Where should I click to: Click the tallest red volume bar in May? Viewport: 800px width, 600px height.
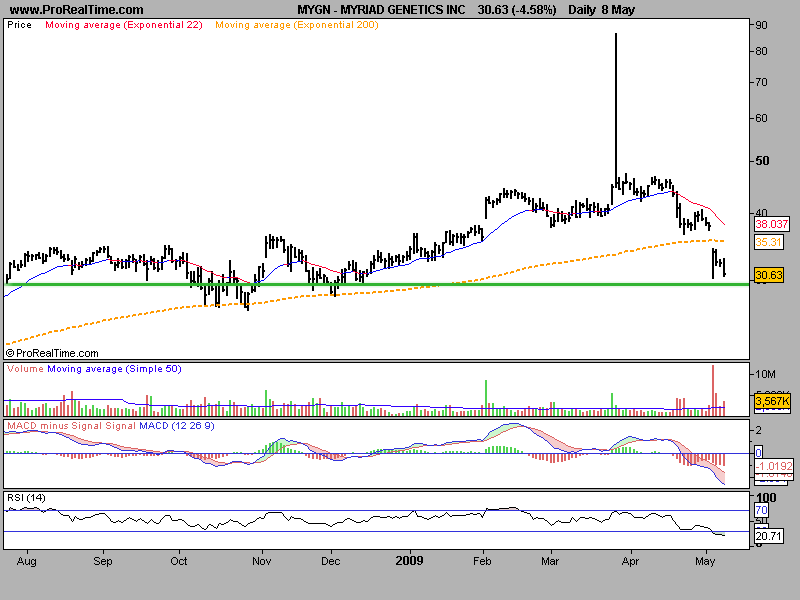click(713, 390)
